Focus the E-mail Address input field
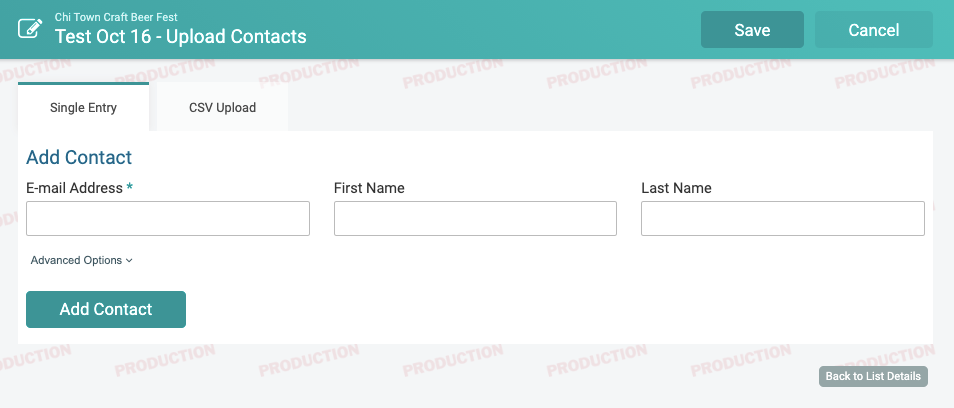The width and height of the screenshot is (954, 408). [x=168, y=218]
